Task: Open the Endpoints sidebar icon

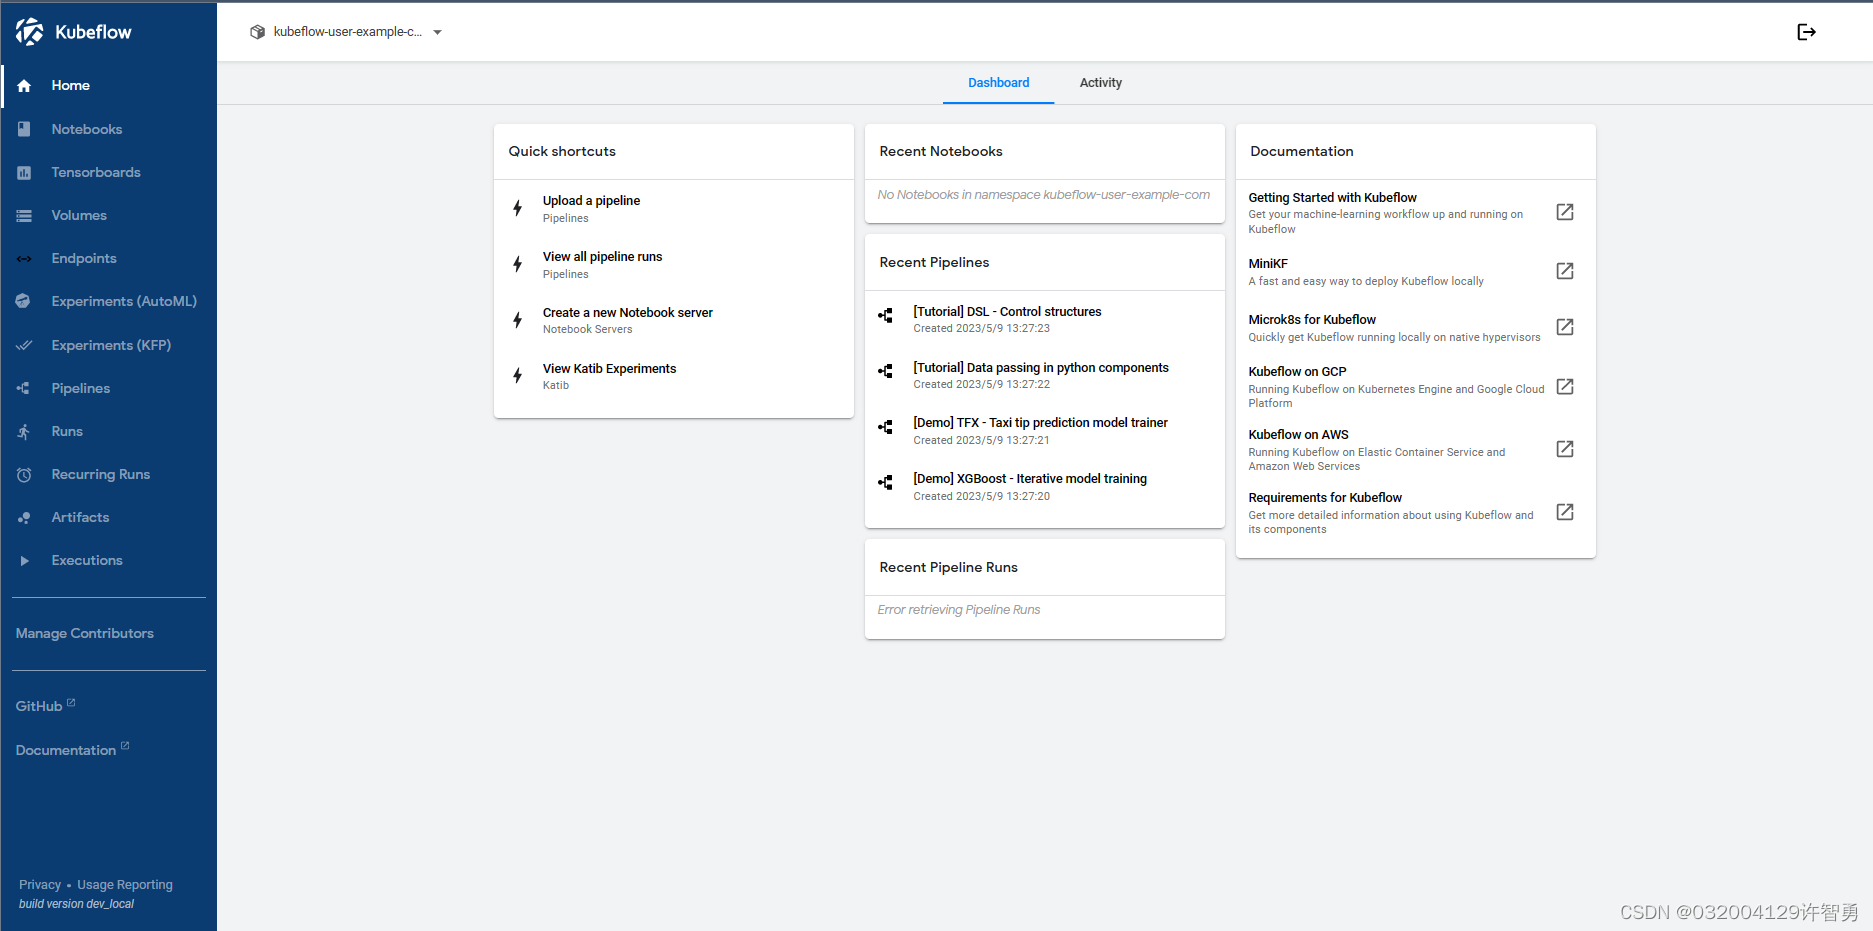Action: (x=24, y=259)
